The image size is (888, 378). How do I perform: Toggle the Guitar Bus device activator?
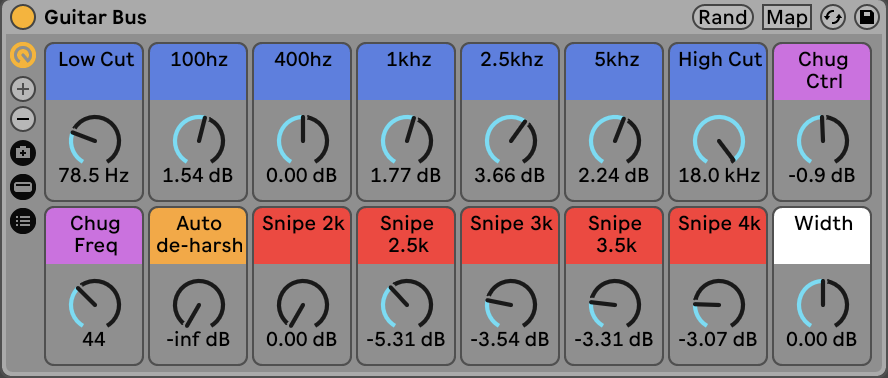pyautogui.click(x=24, y=18)
